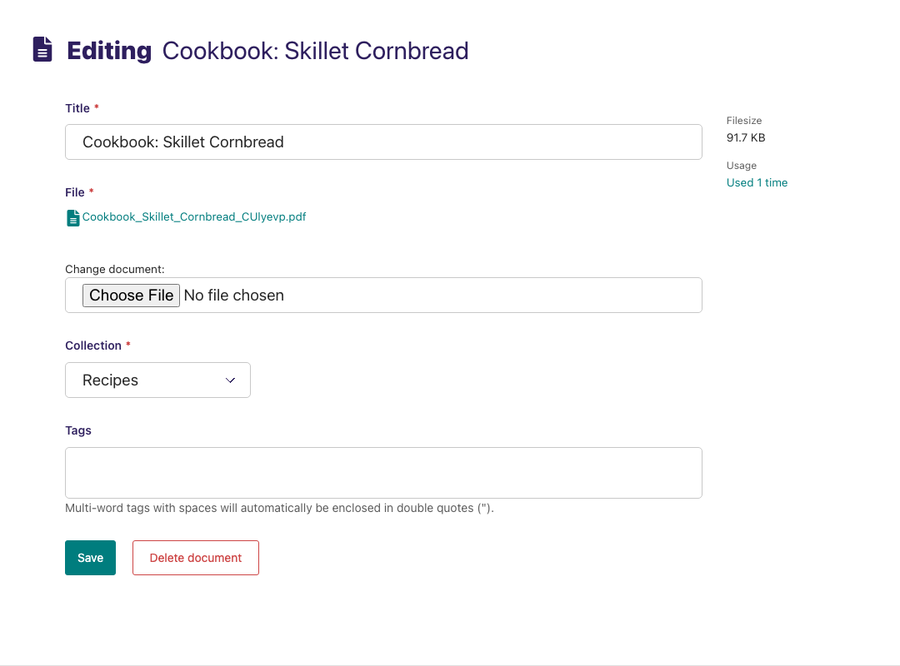Click the green PDF file icon

(x=73, y=217)
